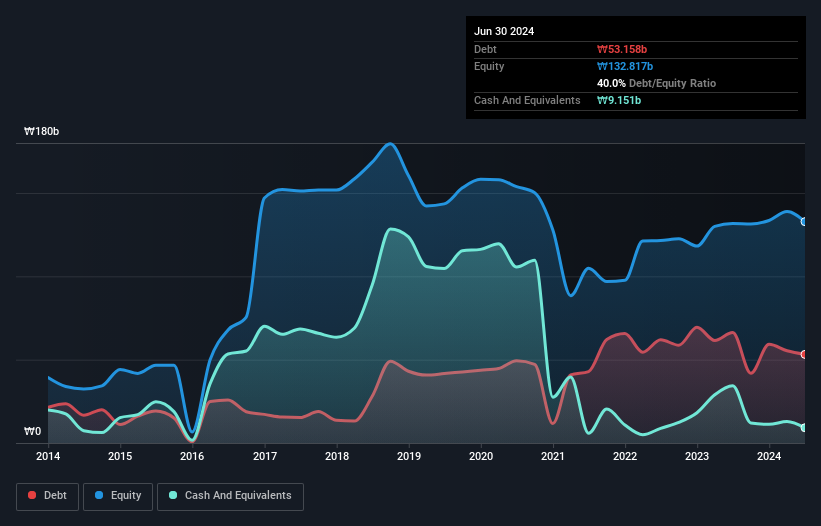Click the 2022 x-axis label

coord(625,456)
